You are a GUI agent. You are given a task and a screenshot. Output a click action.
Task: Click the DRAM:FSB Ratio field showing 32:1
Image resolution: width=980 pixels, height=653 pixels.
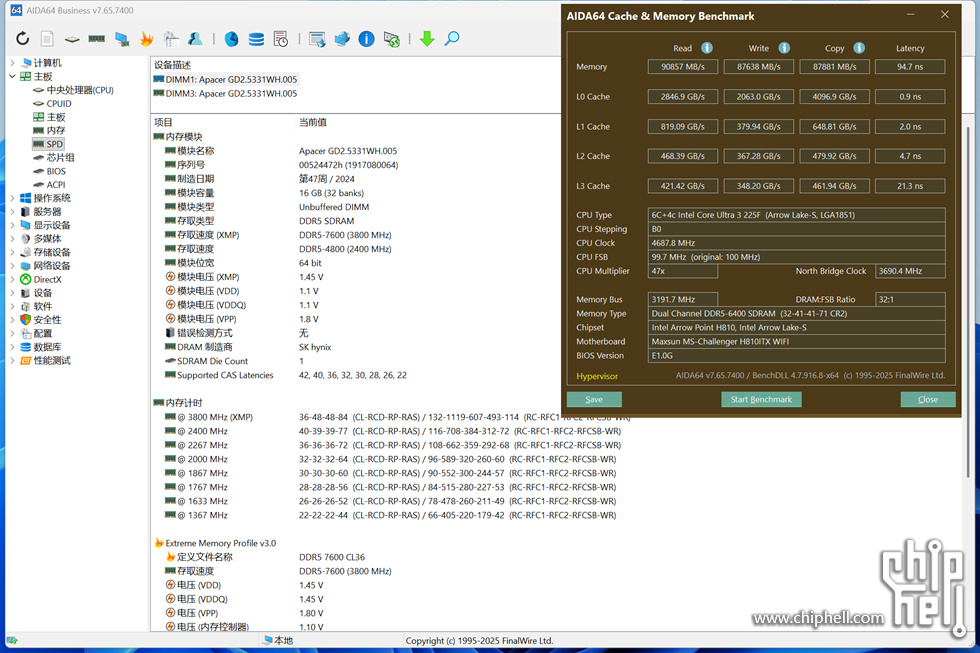click(910, 299)
